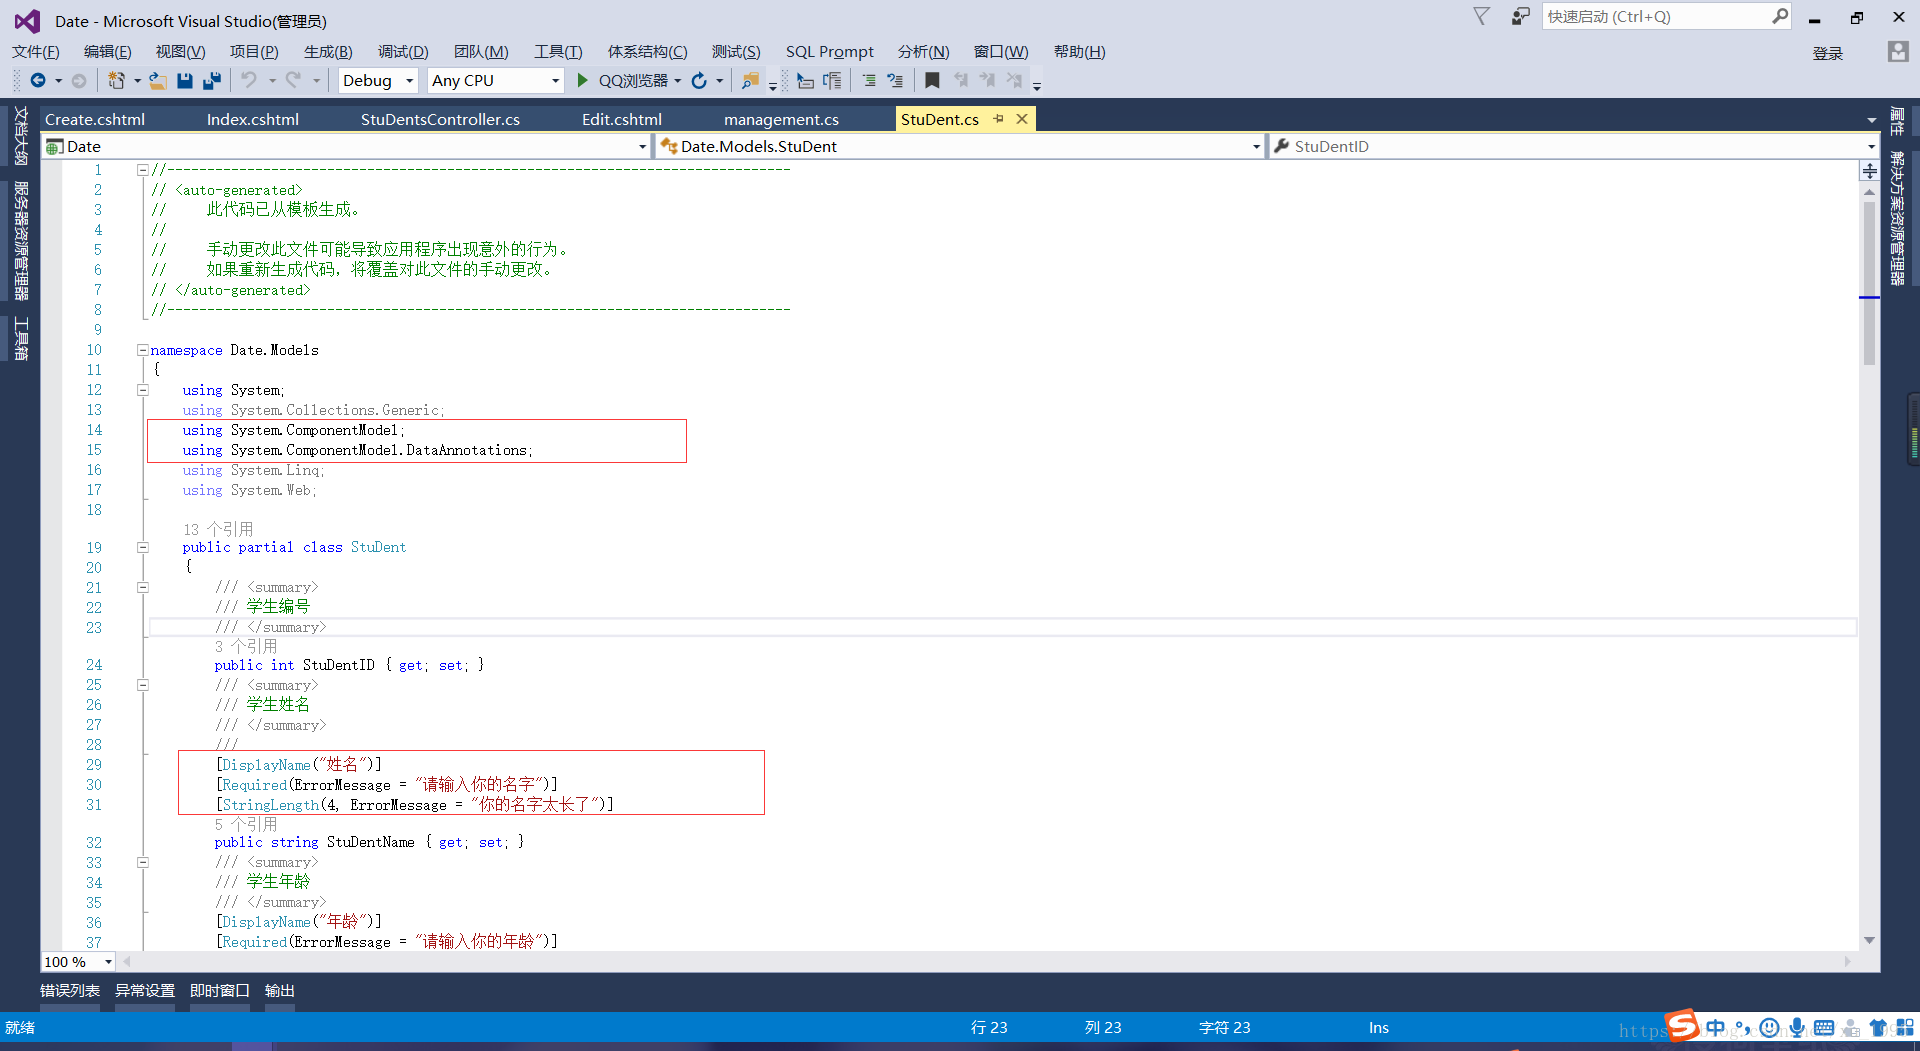
Task: Open the Any CPU platform dropdown
Action: (x=496, y=81)
